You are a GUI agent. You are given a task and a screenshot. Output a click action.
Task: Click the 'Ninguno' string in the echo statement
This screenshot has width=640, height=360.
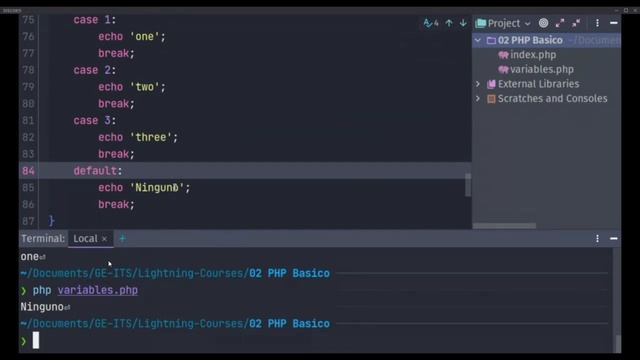coord(157,188)
